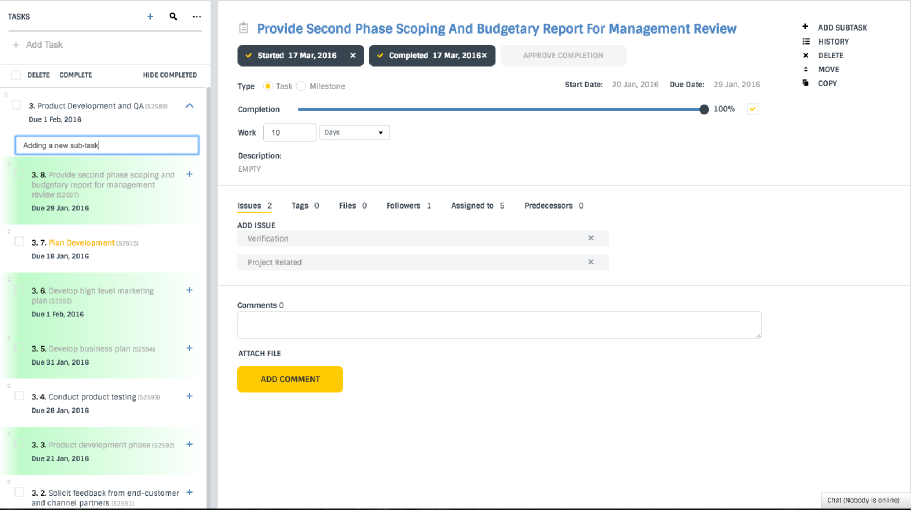Viewport: 911px width, 510px height.
Task: Select the Milestone type radio button
Action: coord(301,86)
